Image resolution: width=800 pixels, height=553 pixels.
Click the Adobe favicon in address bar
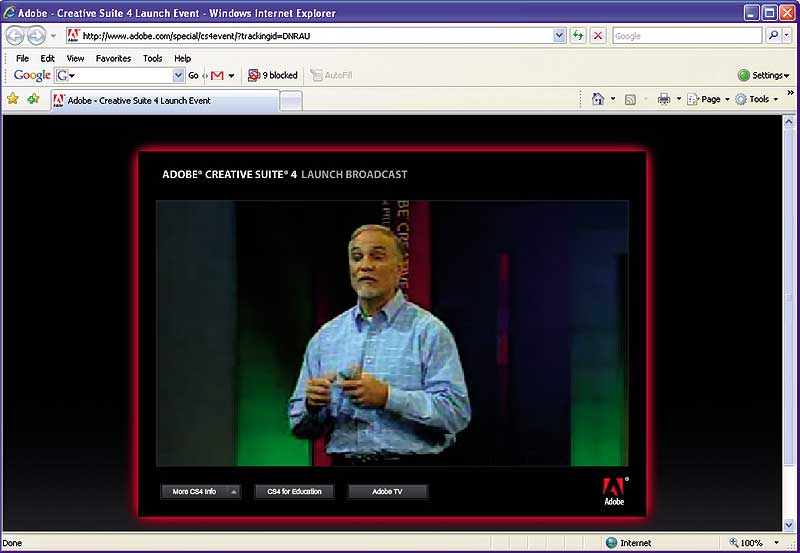[x=73, y=35]
